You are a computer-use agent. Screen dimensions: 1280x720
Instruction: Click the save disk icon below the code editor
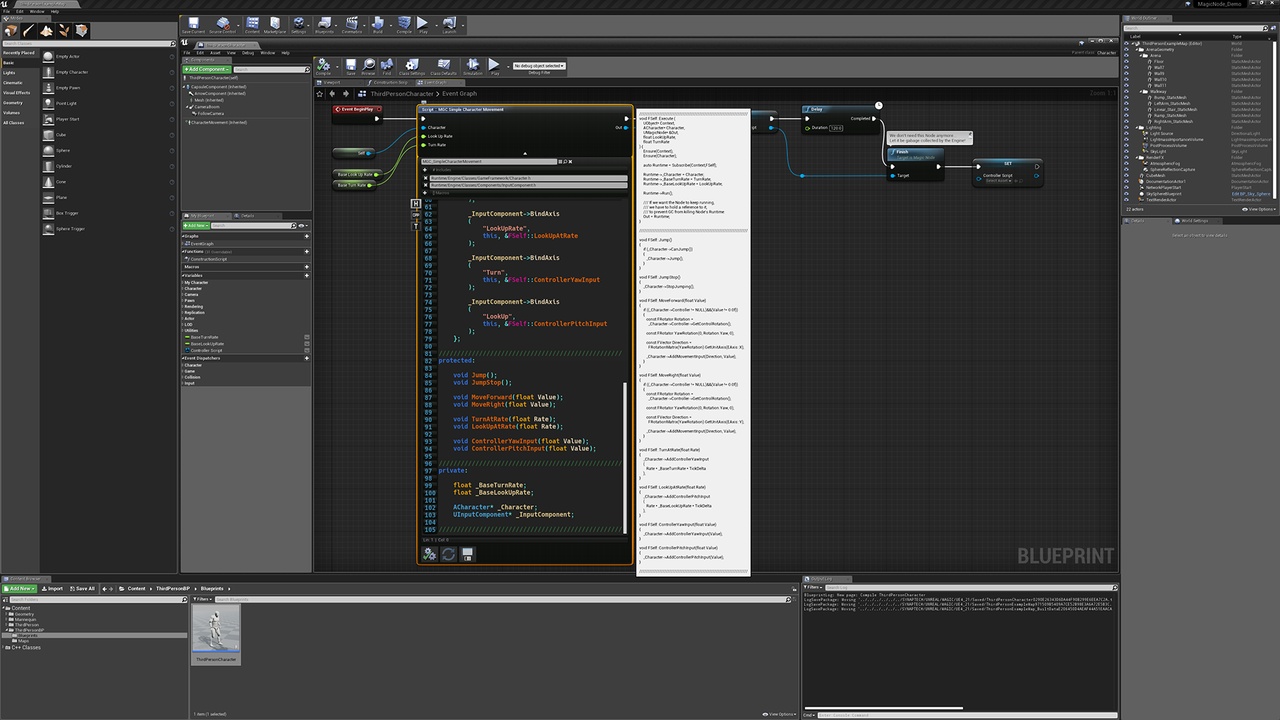[467, 553]
